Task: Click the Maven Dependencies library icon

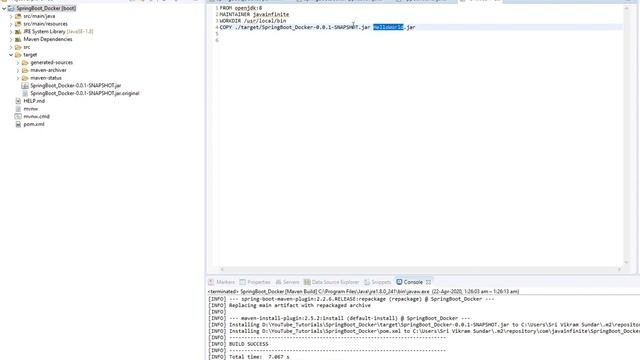Action: (x=18, y=40)
